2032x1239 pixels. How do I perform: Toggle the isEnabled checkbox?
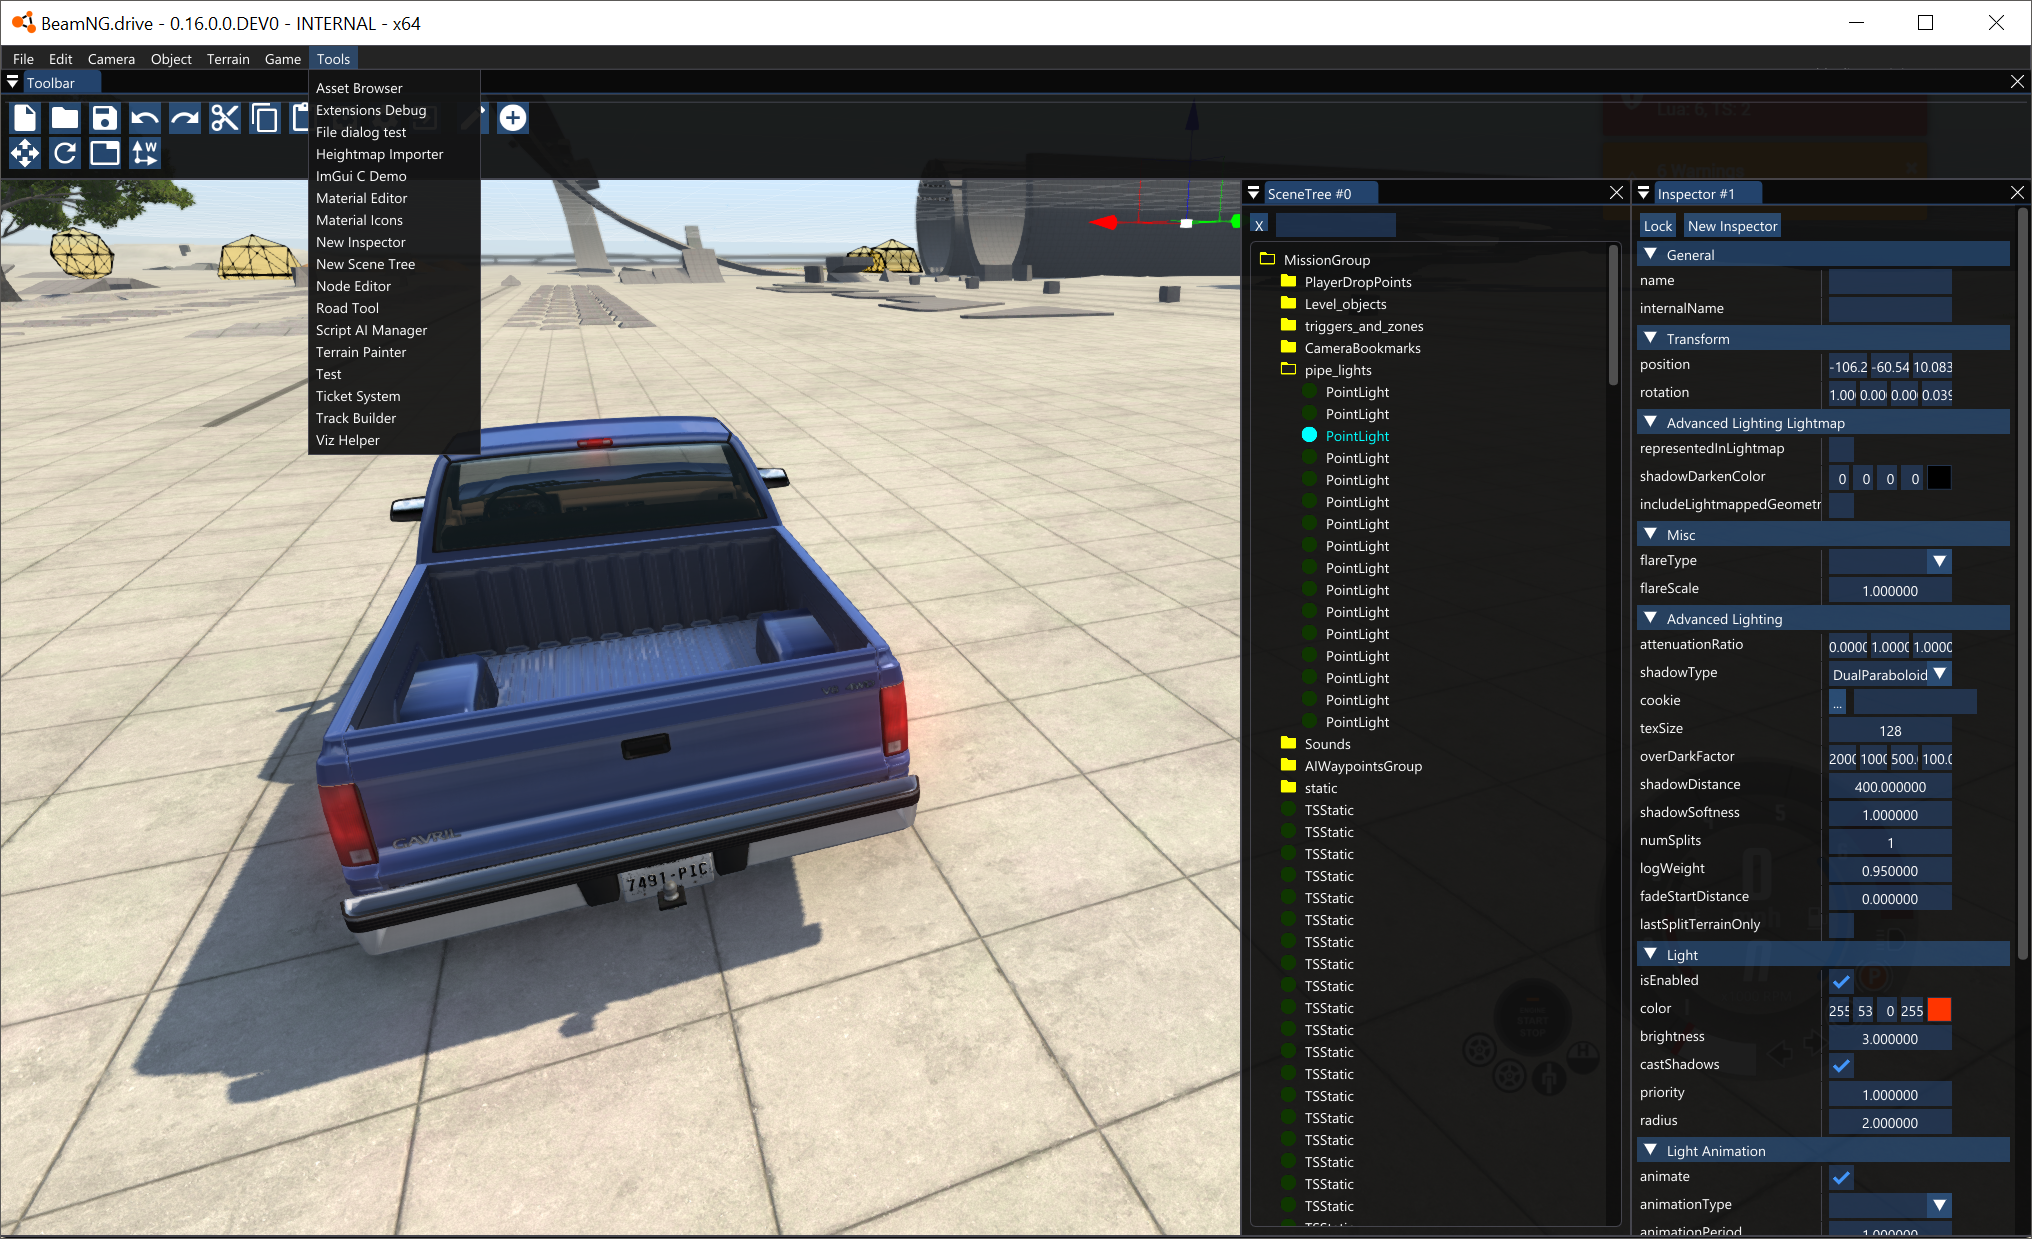pyautogui.click(x=1841, y=982)
